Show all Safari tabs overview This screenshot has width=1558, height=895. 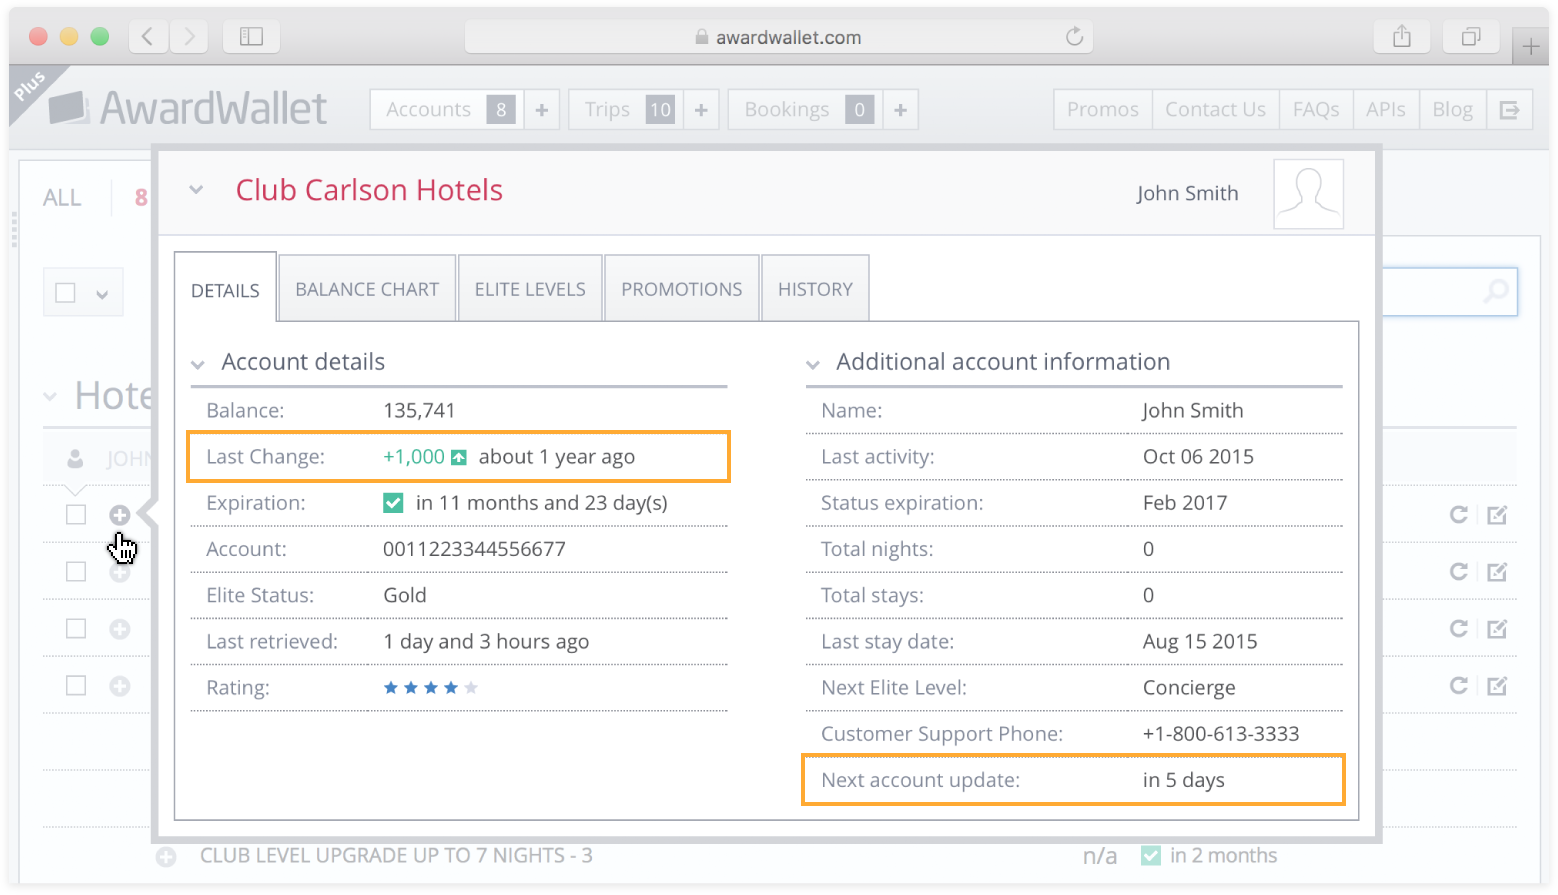tap(1470, 37)
